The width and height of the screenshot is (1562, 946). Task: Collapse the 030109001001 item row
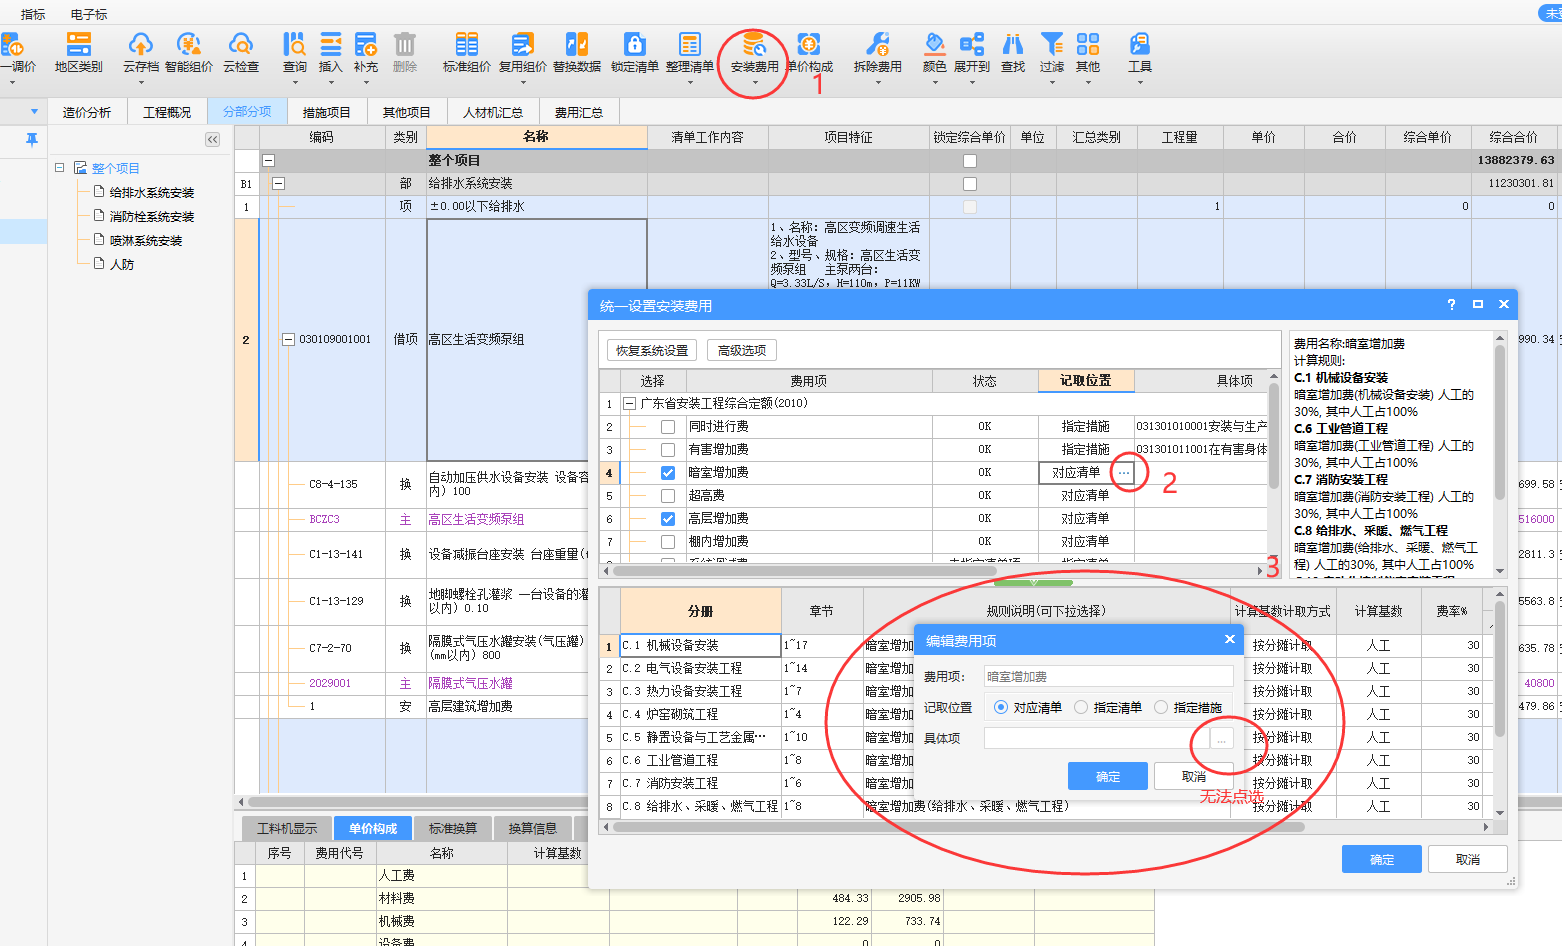pos(288,340)
